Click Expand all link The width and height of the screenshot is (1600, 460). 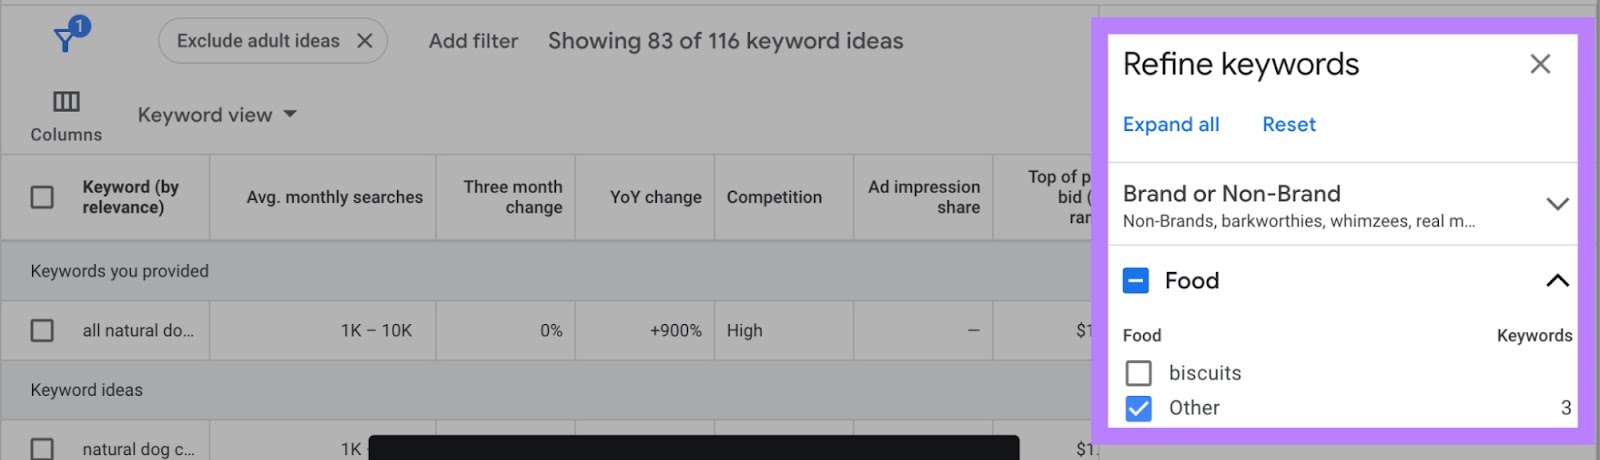1171,125
